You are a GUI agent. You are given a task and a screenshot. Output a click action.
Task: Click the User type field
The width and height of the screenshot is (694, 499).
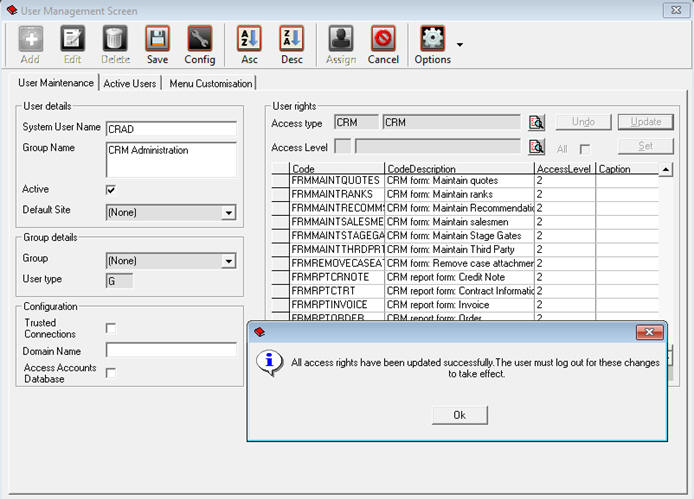pos(119,281)
